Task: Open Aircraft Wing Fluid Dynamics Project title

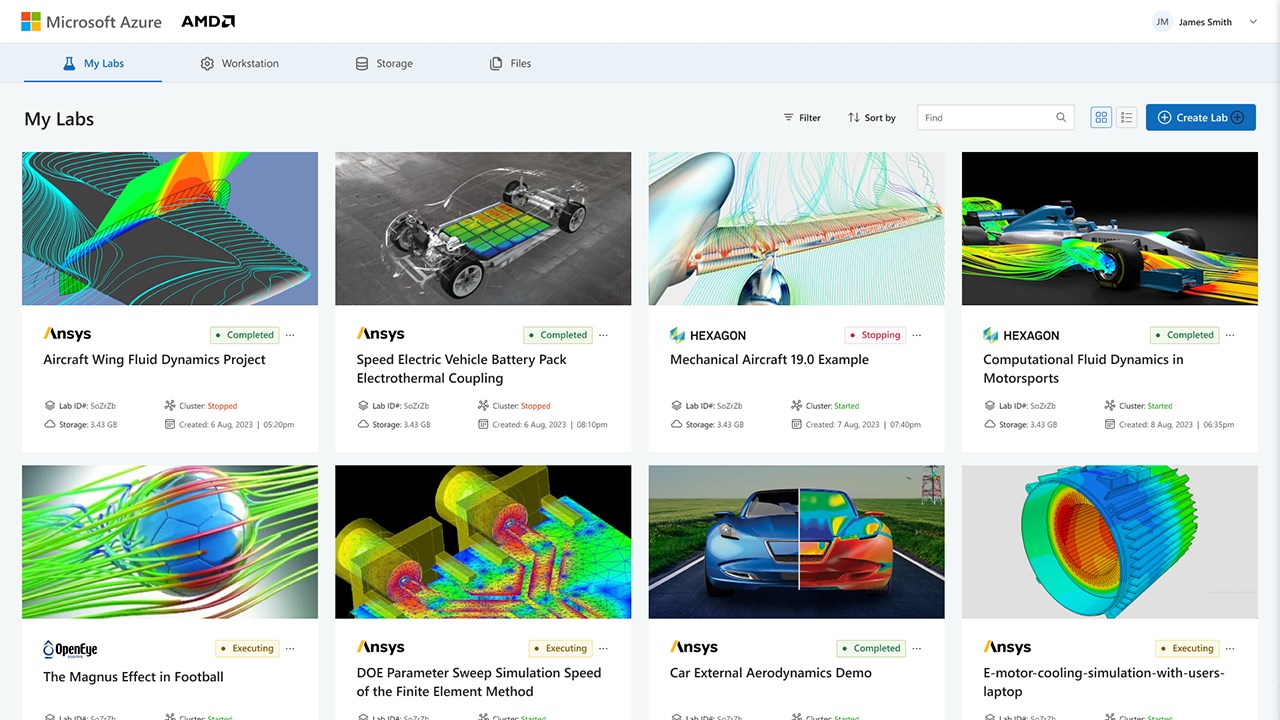Action: pyautogui.click(x=154, y=360)
